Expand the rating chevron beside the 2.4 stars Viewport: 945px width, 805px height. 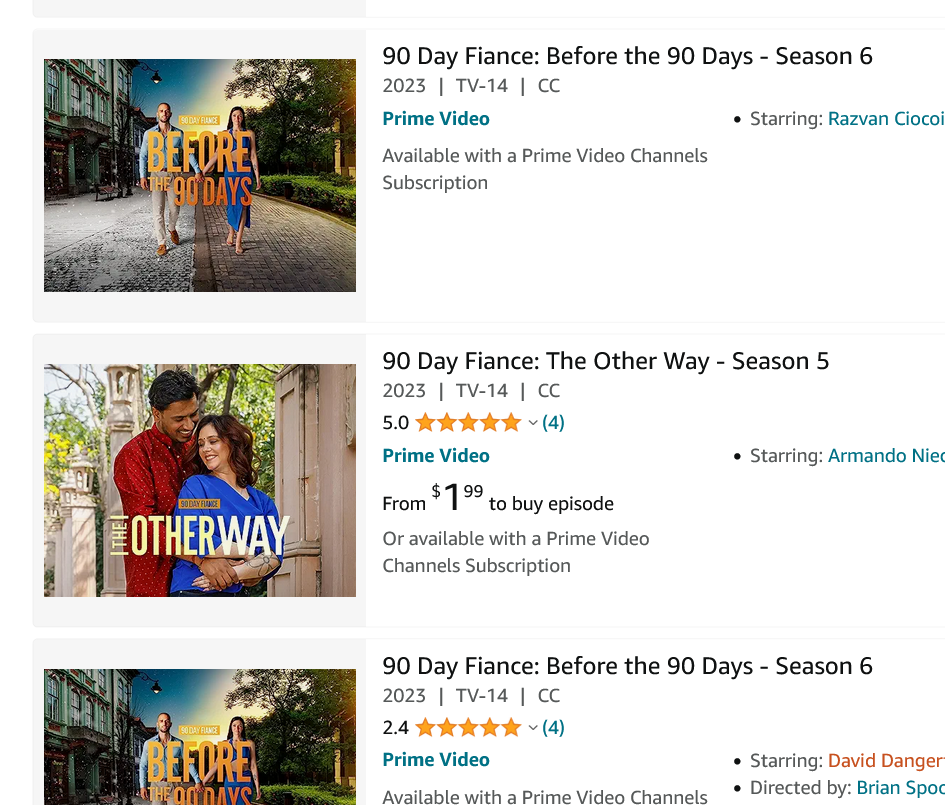[x=533, y=728]
